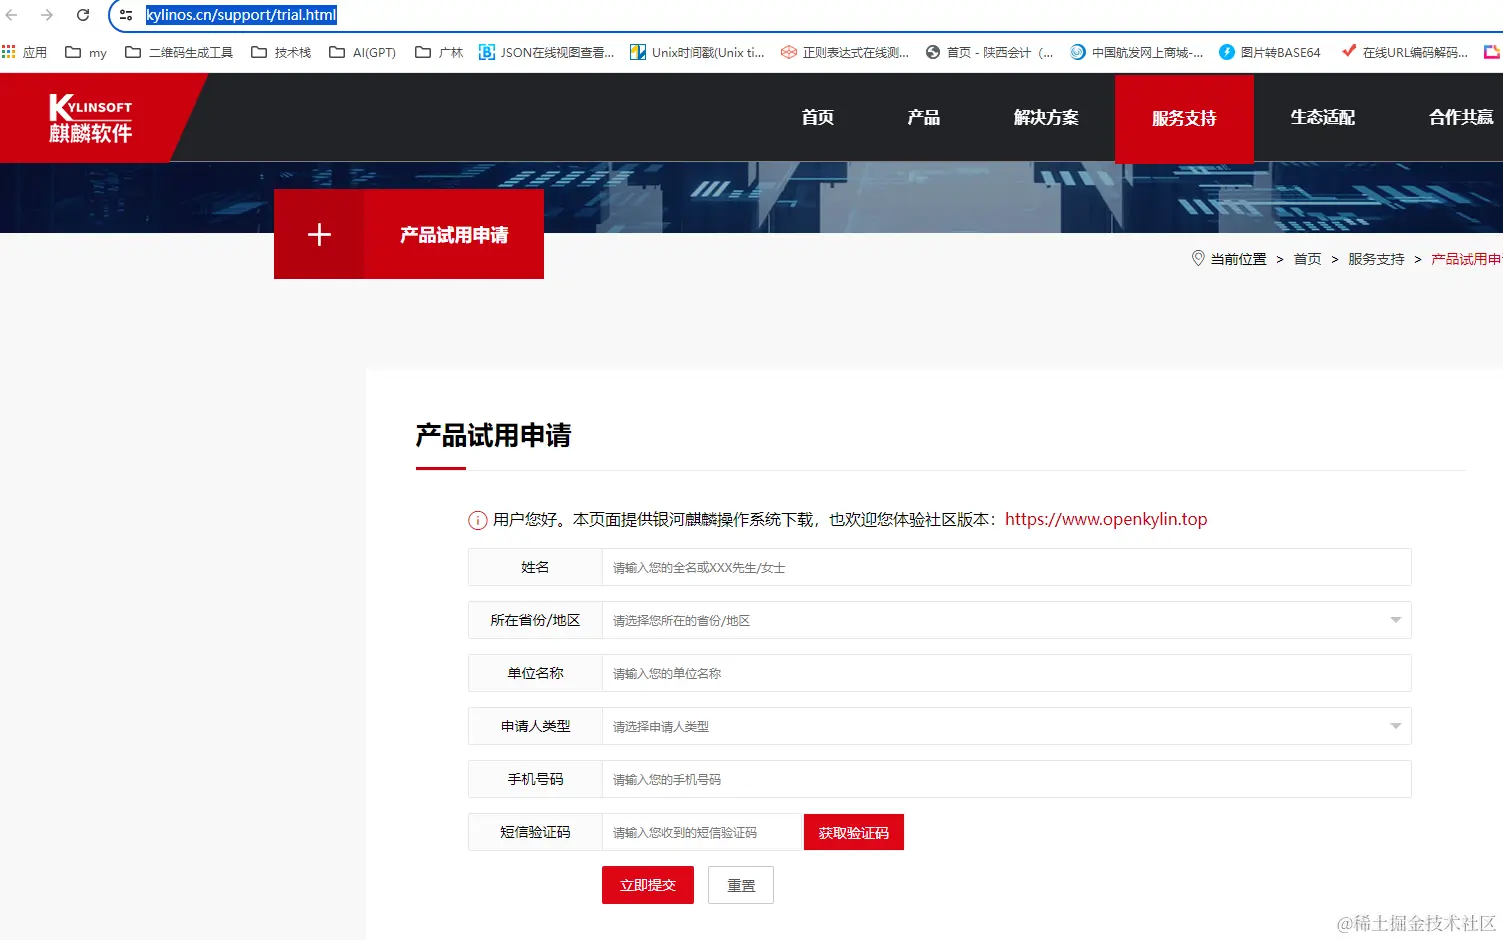Click the browser back arrow

[12, 15]
